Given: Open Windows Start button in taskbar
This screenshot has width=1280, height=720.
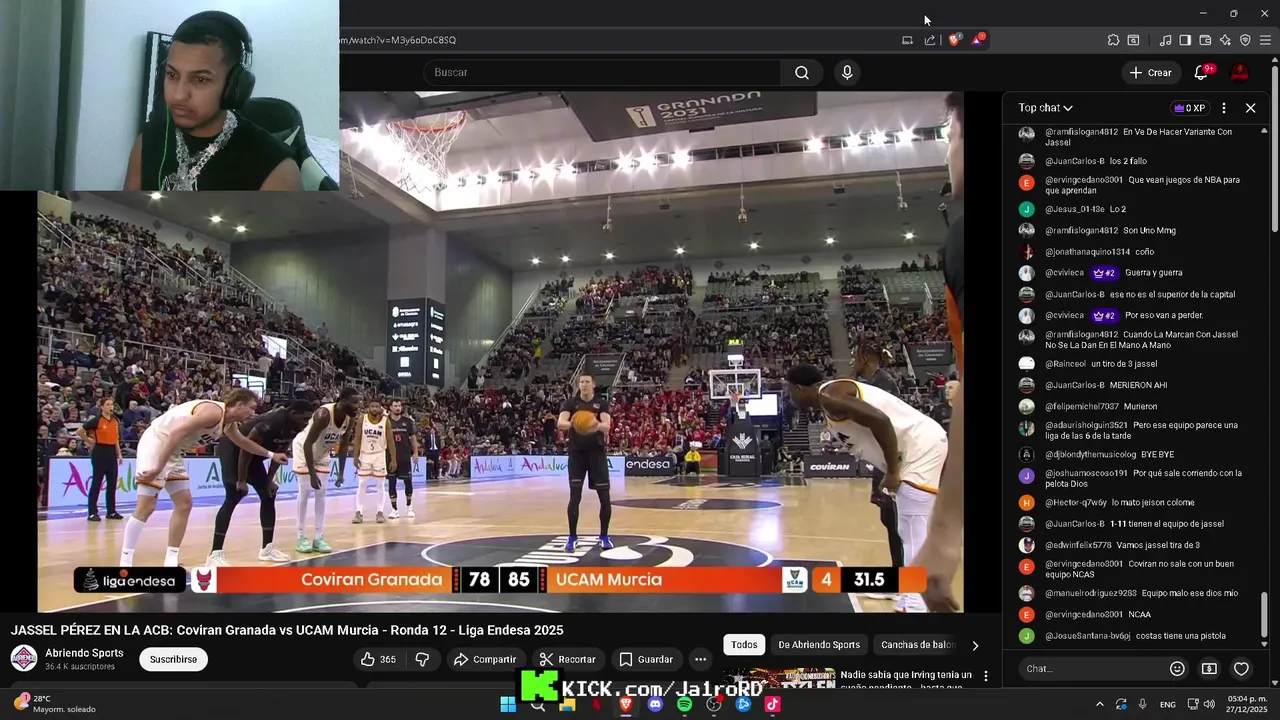Looking at the screenshot, I should (508, 704).
